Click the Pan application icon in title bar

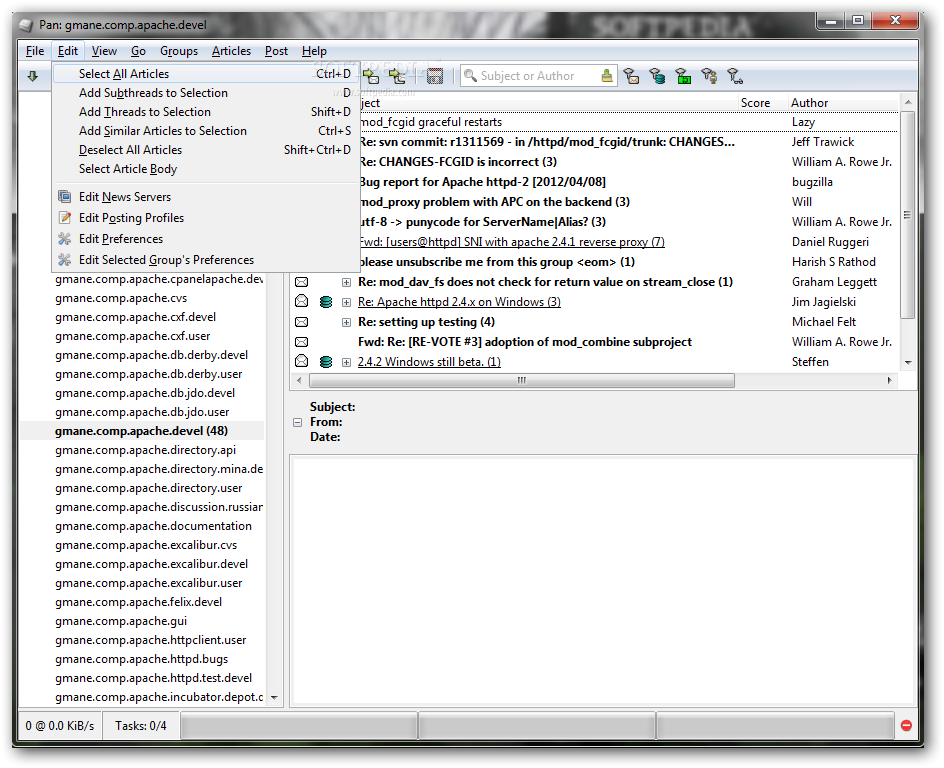coord(26,25)
